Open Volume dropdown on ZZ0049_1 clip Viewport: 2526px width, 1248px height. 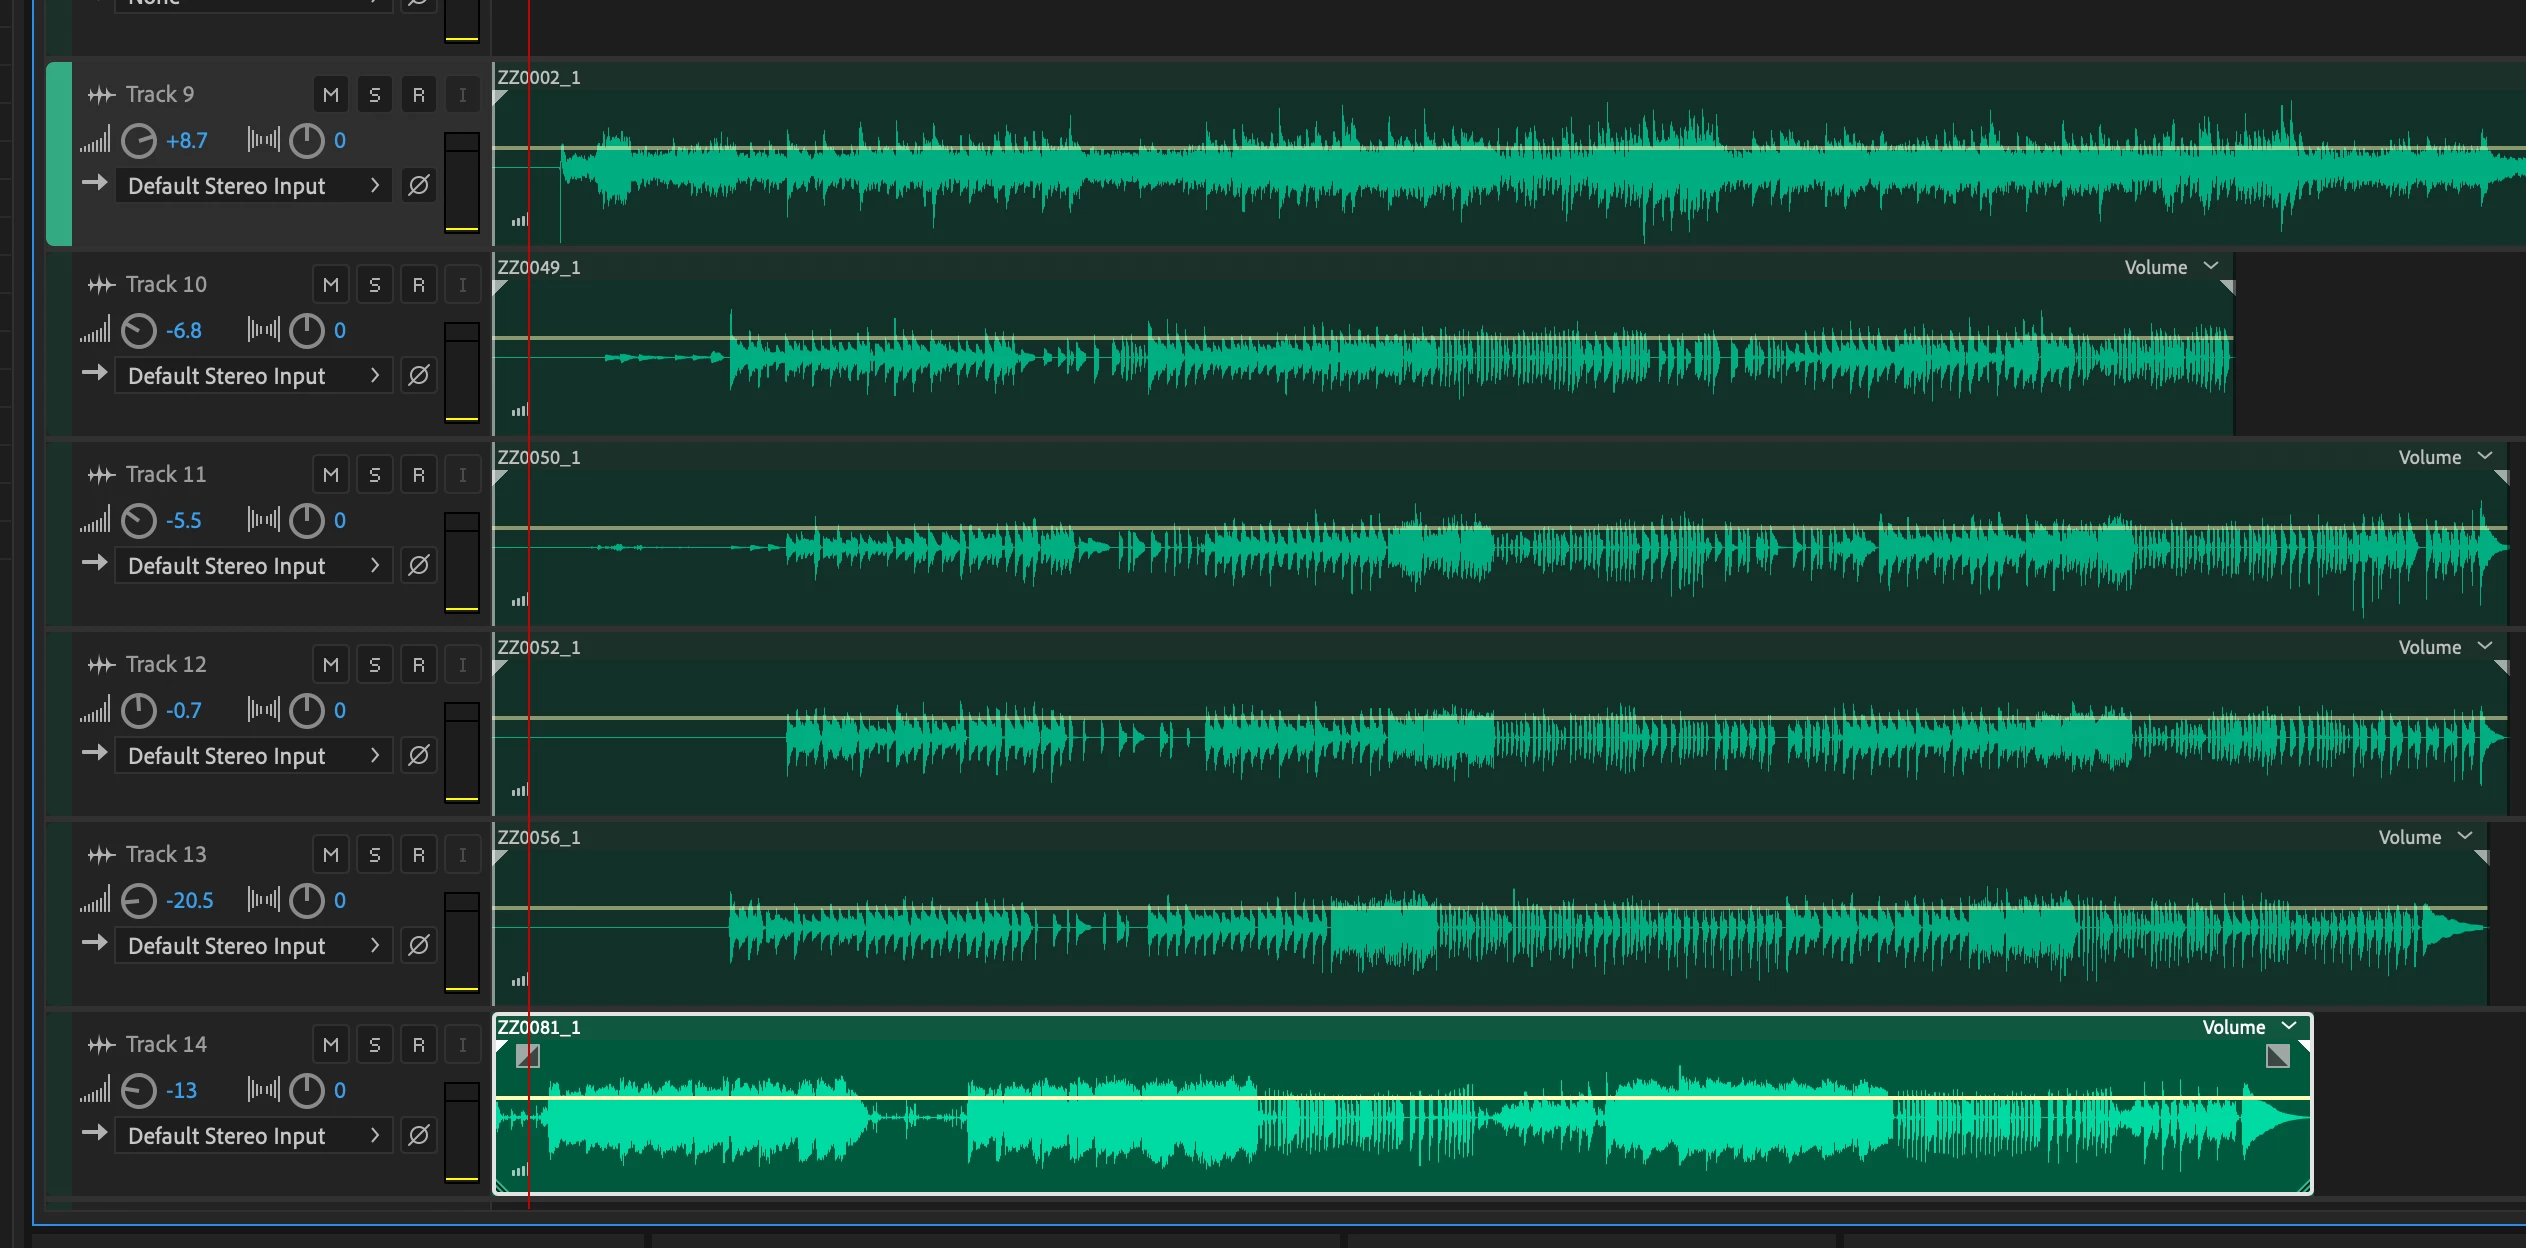2211,267
